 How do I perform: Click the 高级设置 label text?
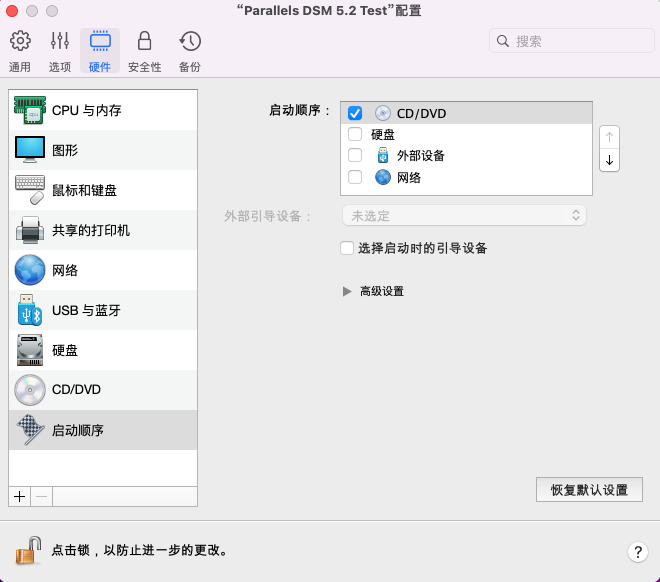click(x=382, y=291)
